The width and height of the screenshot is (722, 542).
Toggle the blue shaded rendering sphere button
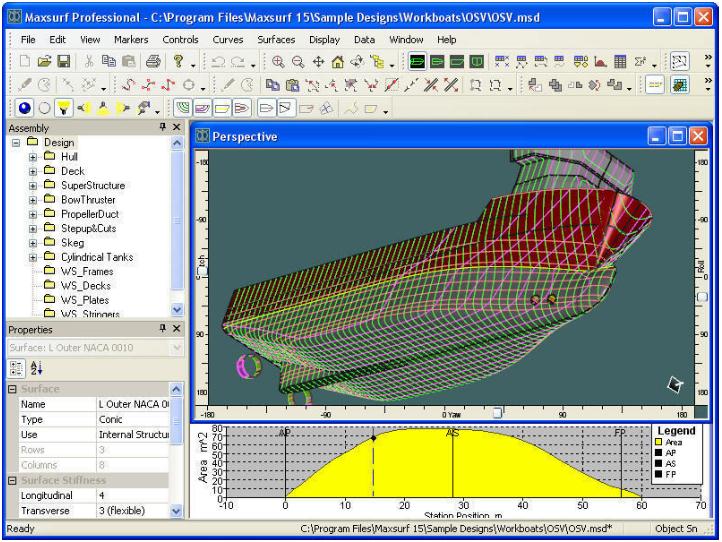(23, 108)
